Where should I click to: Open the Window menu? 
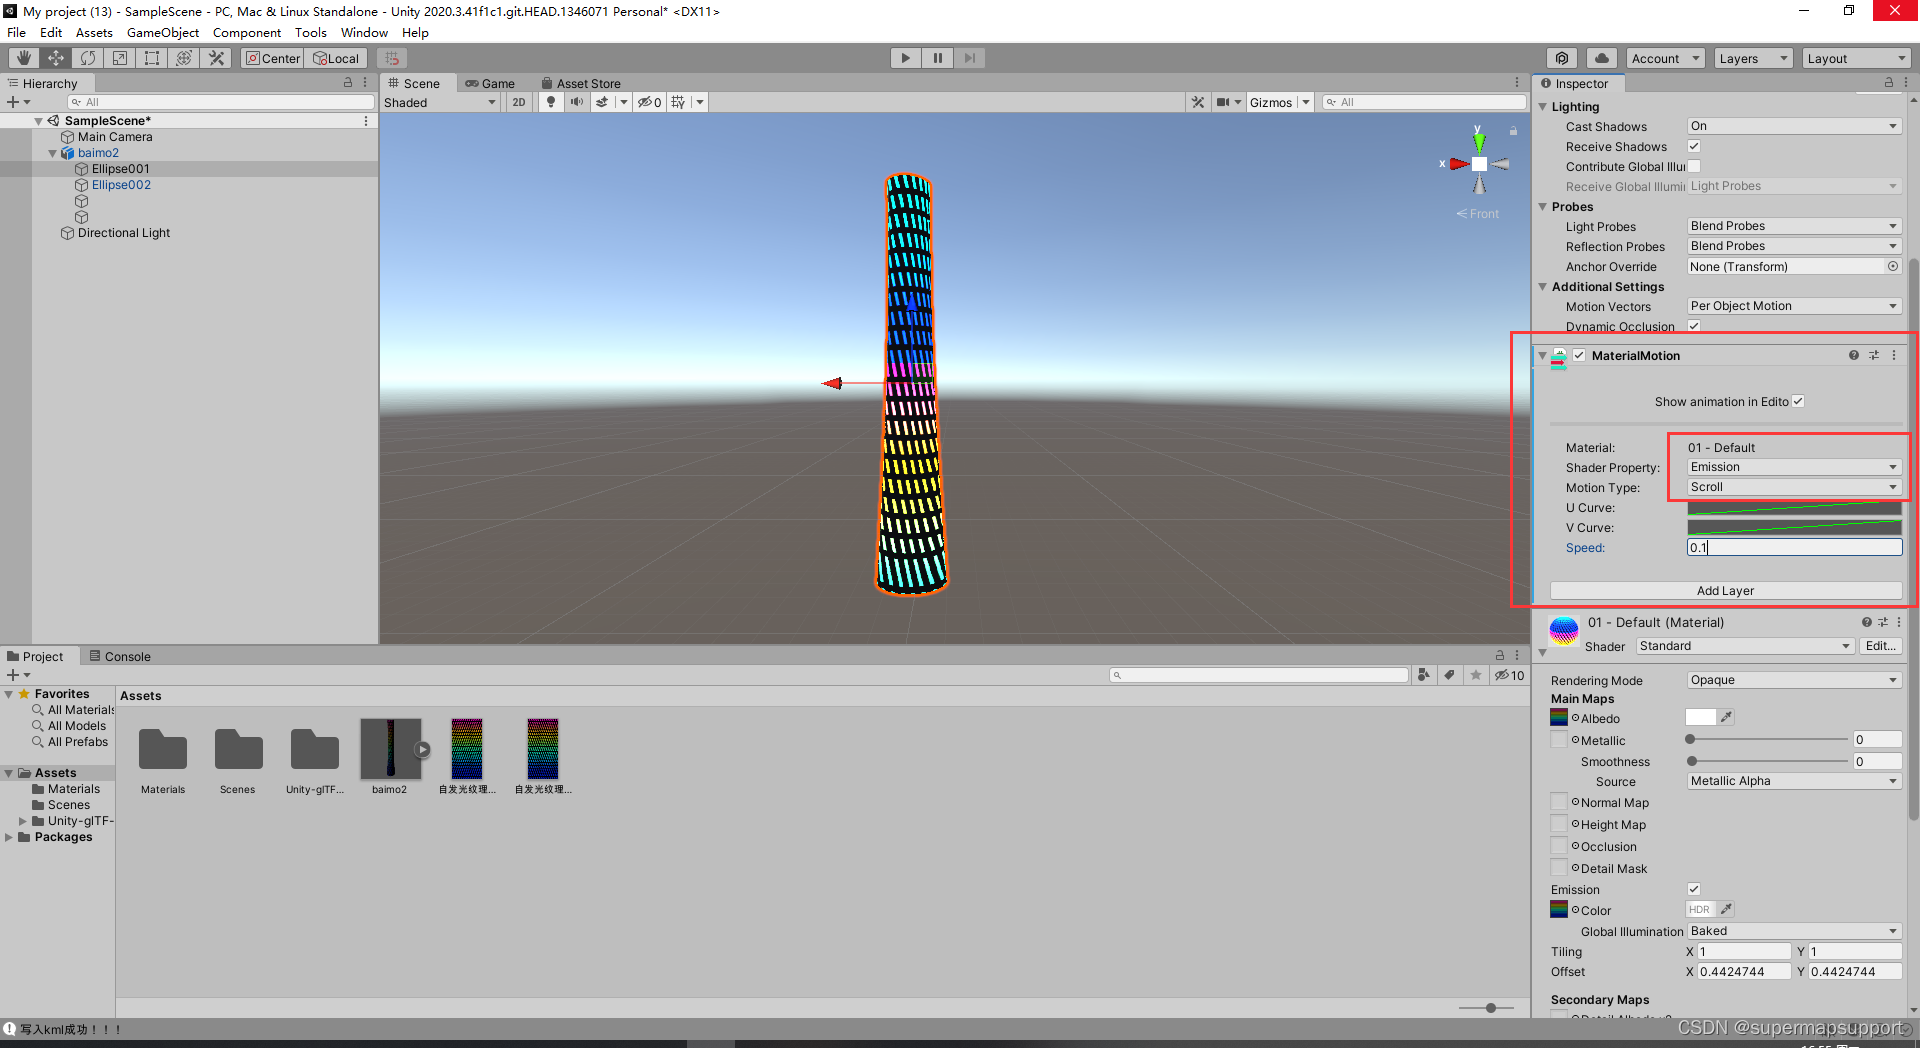[x=364, y=33]
